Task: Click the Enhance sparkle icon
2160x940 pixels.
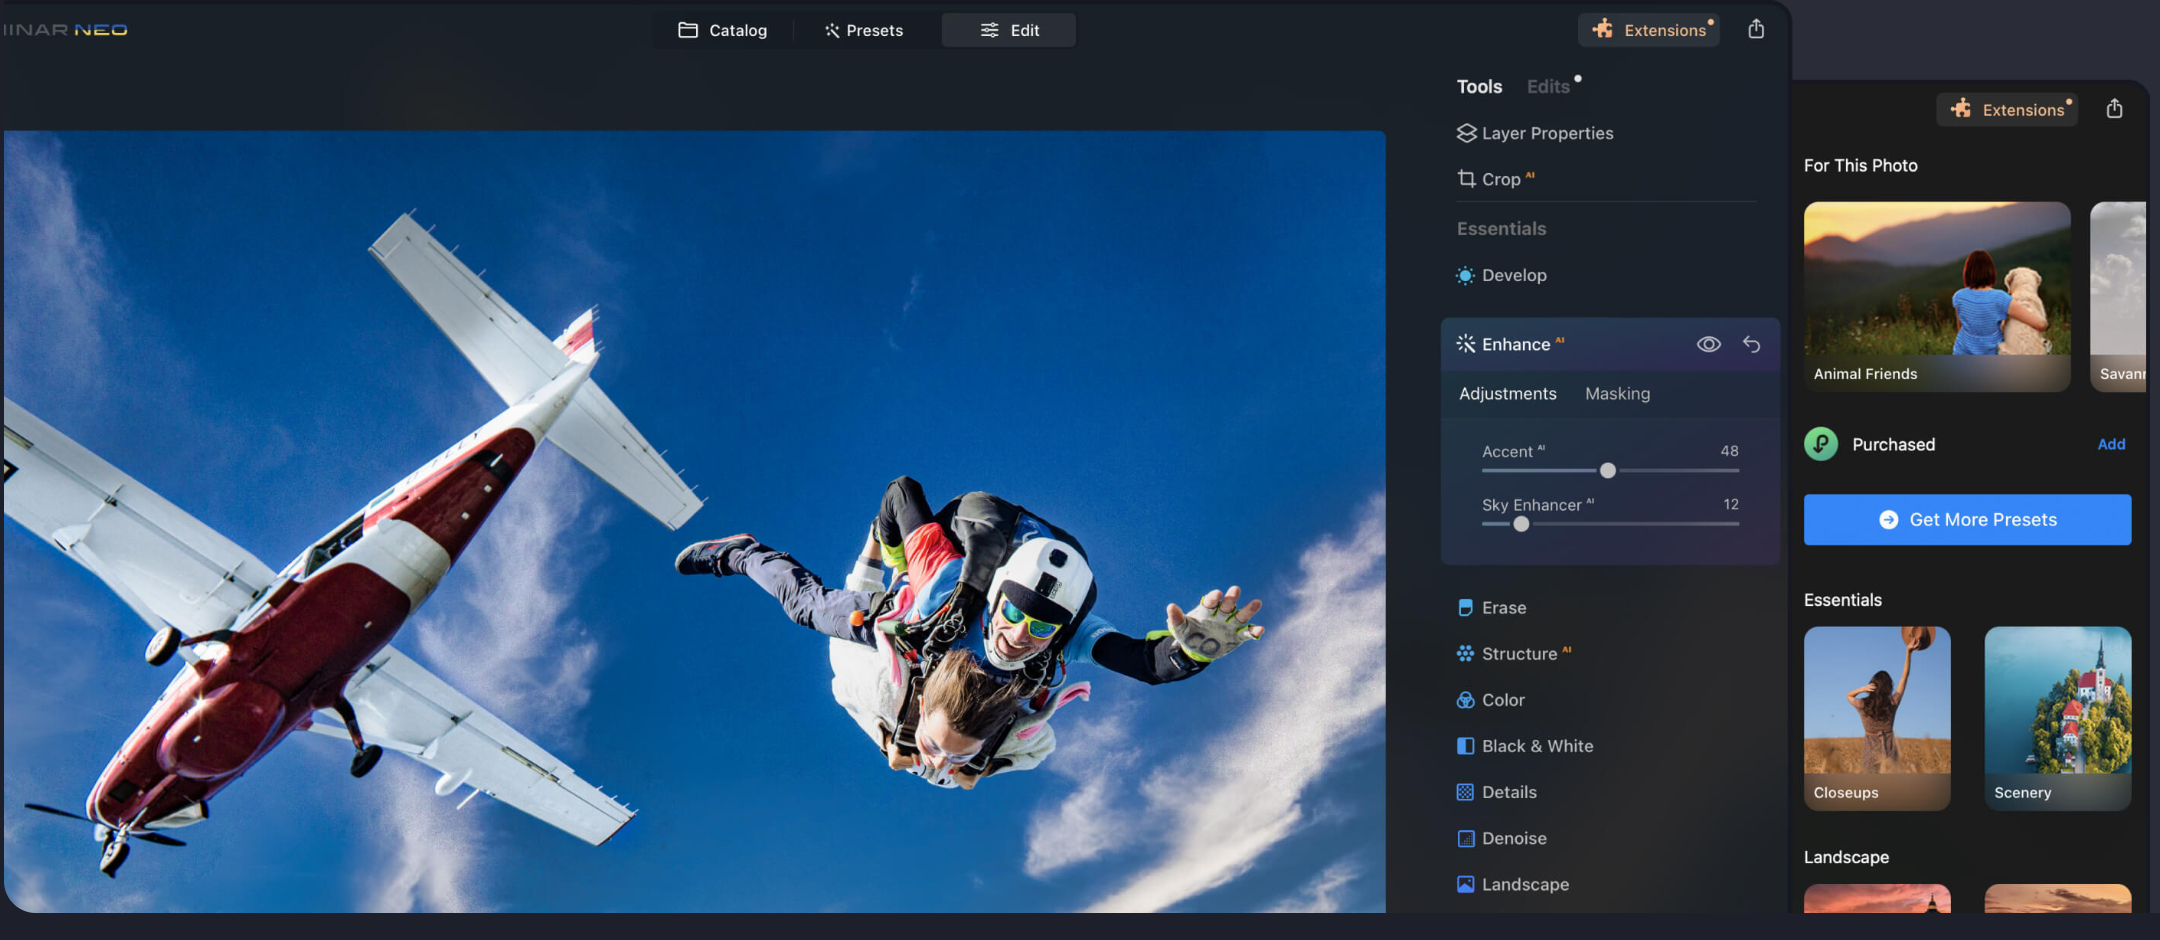Action: (x=1466, y=344)
